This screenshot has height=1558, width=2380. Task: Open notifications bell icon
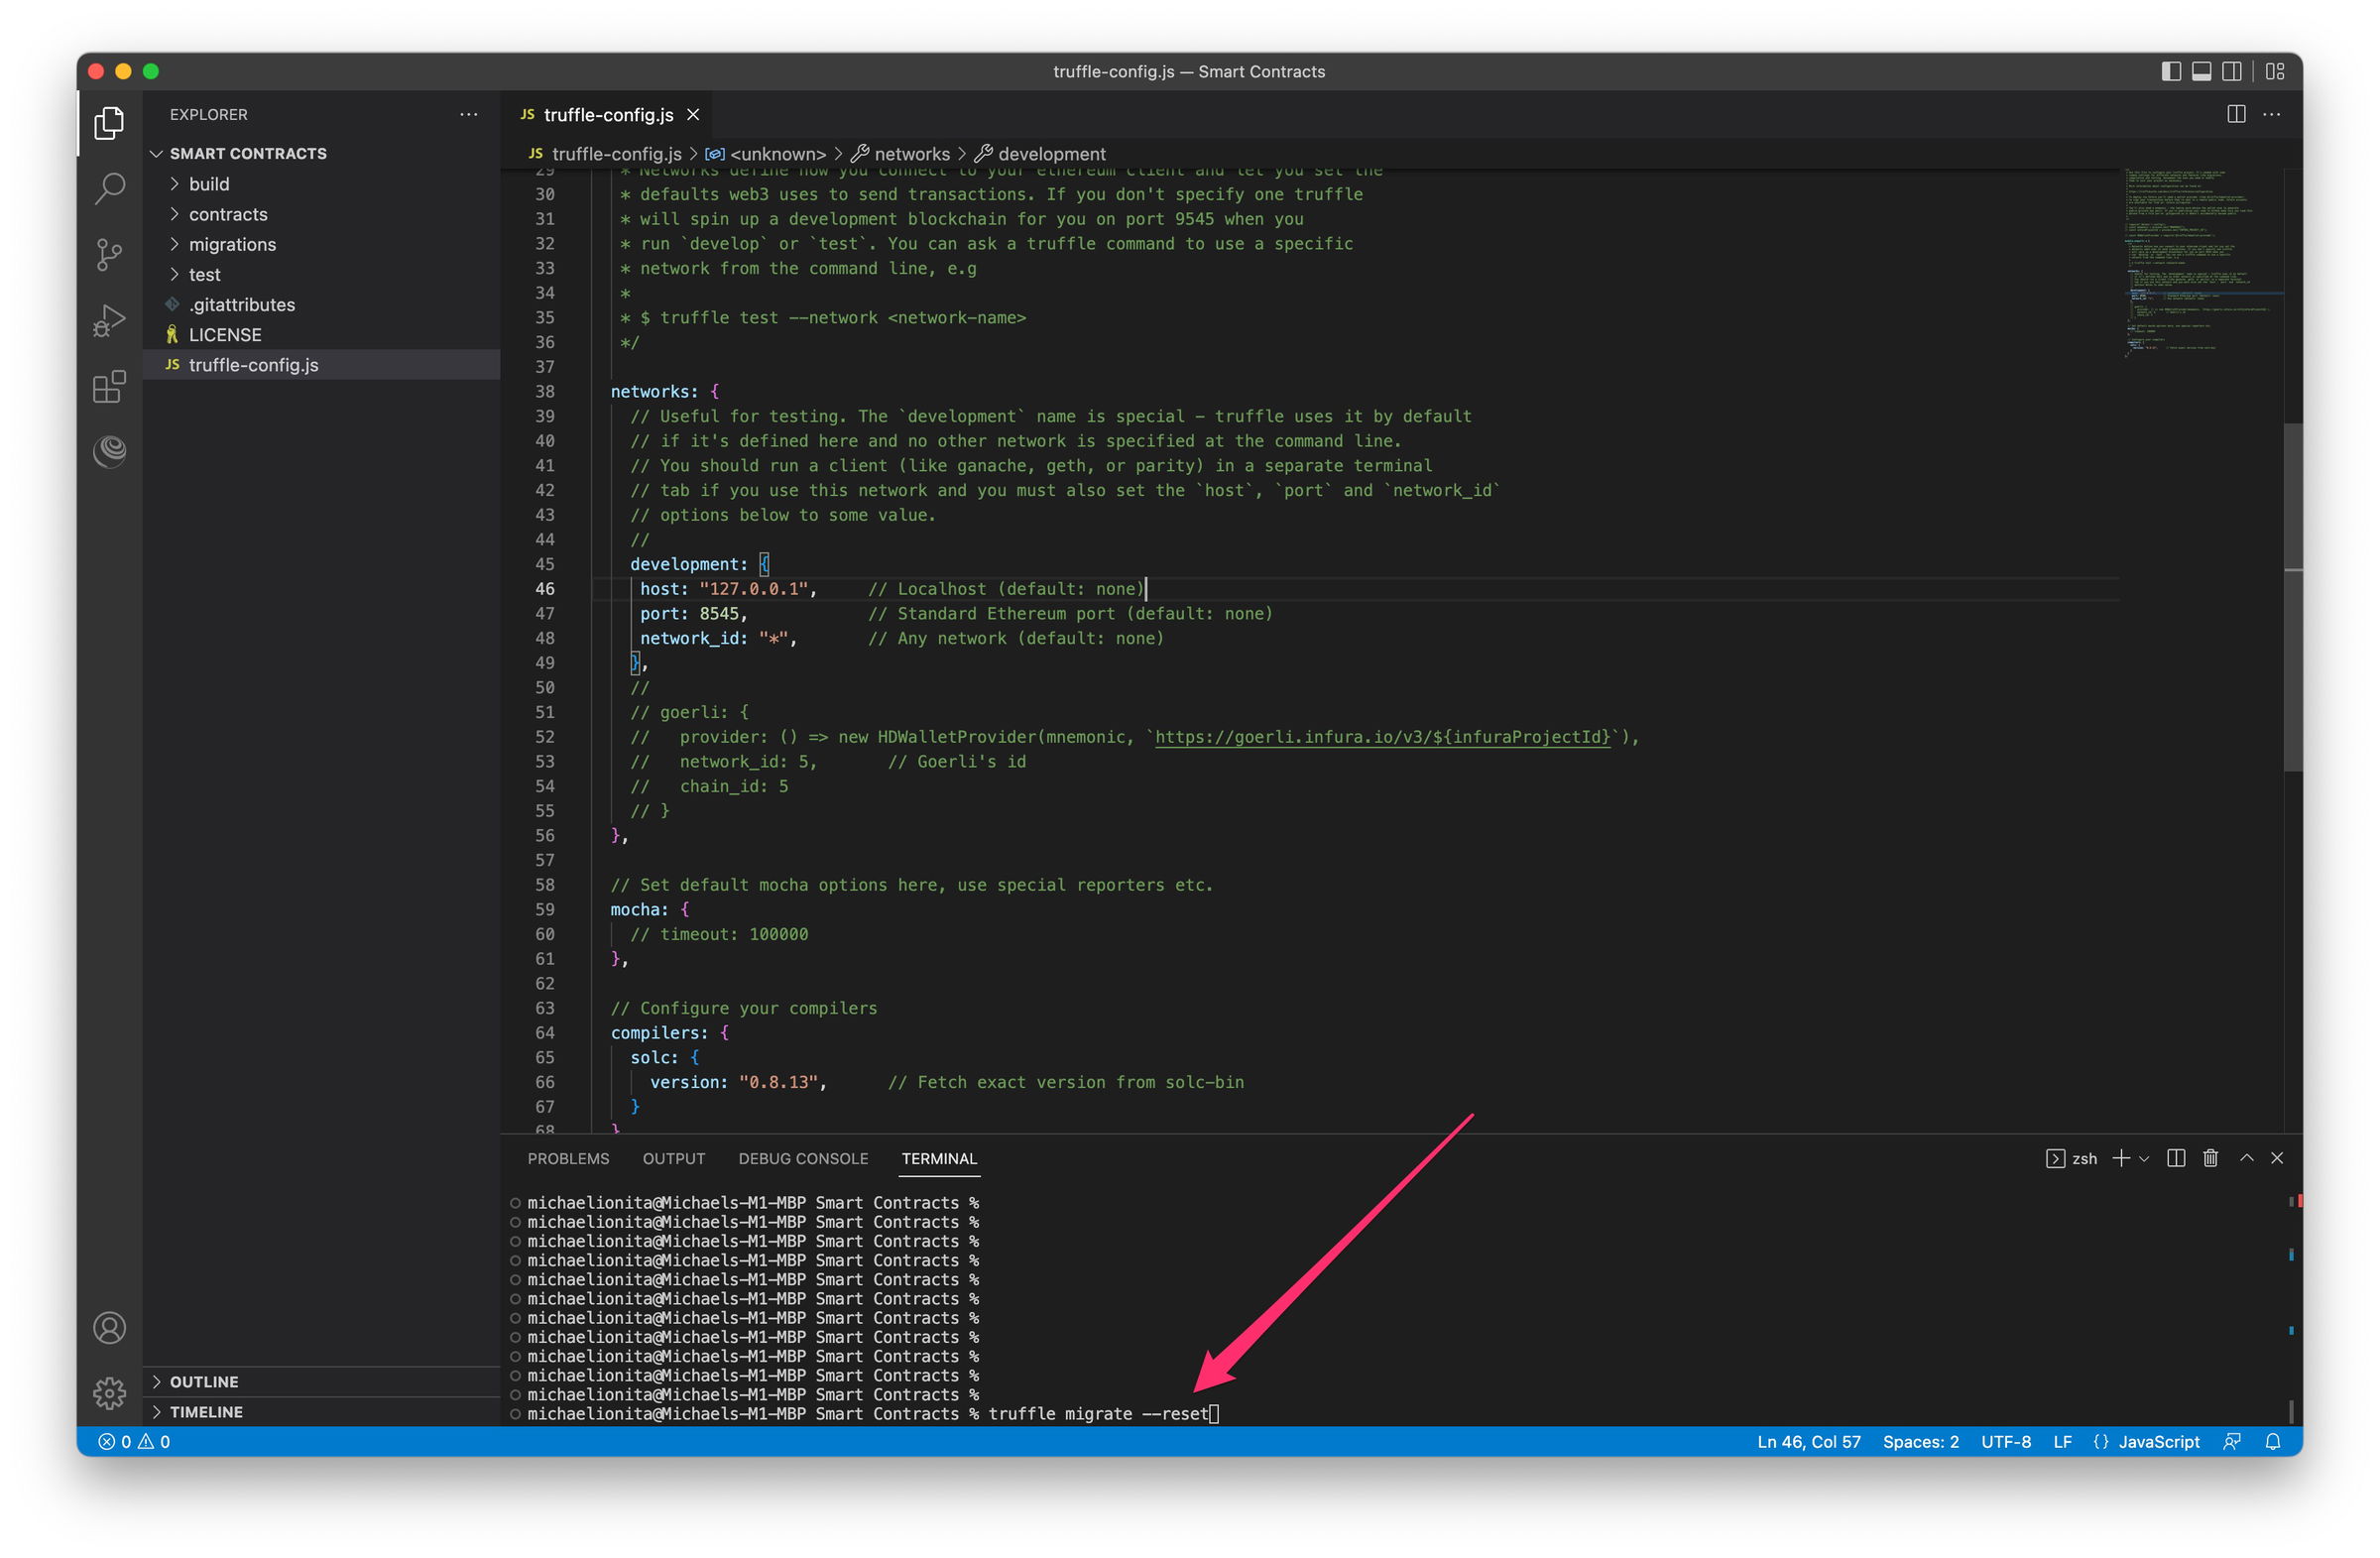click(x=2272, y=1441)
